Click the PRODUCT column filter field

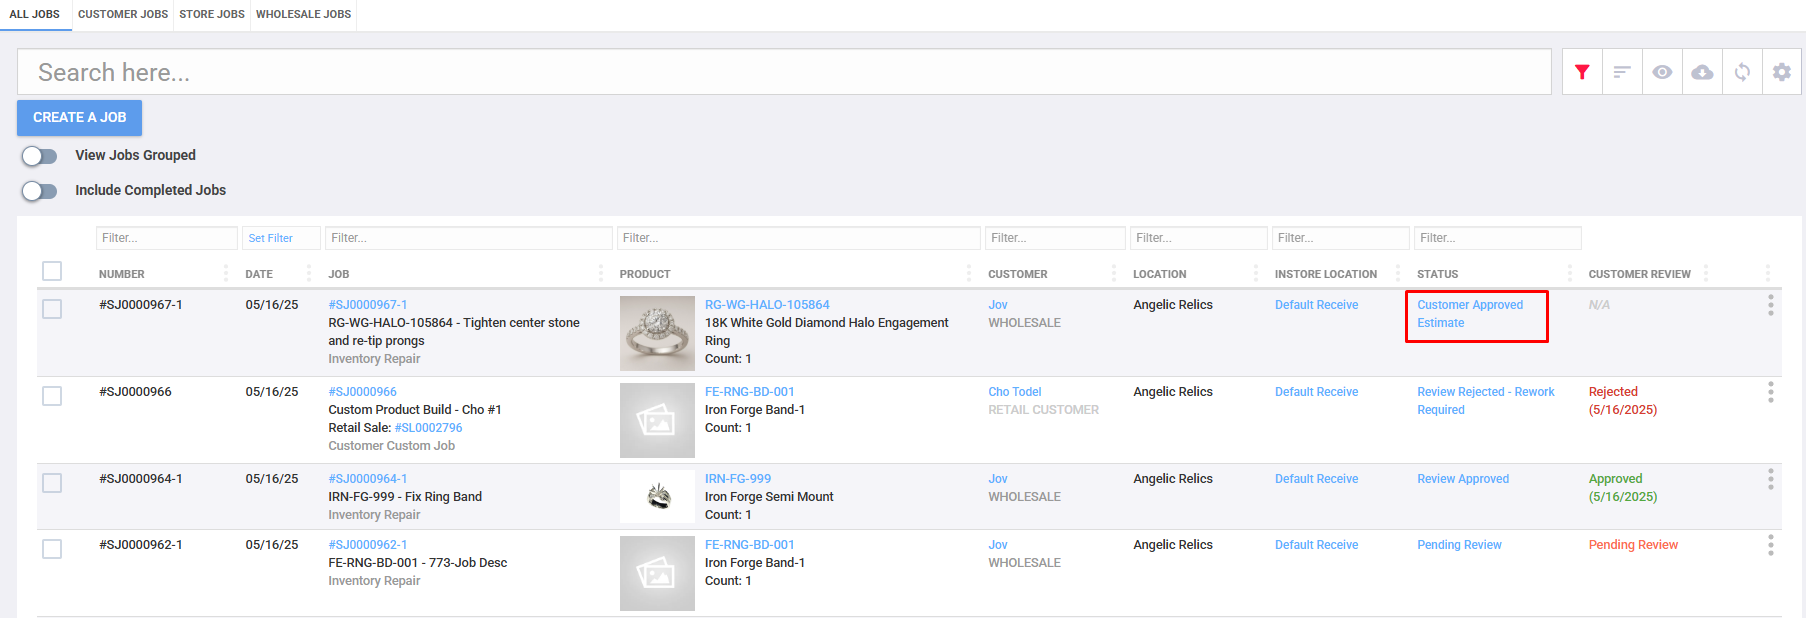tap(799, 238)
